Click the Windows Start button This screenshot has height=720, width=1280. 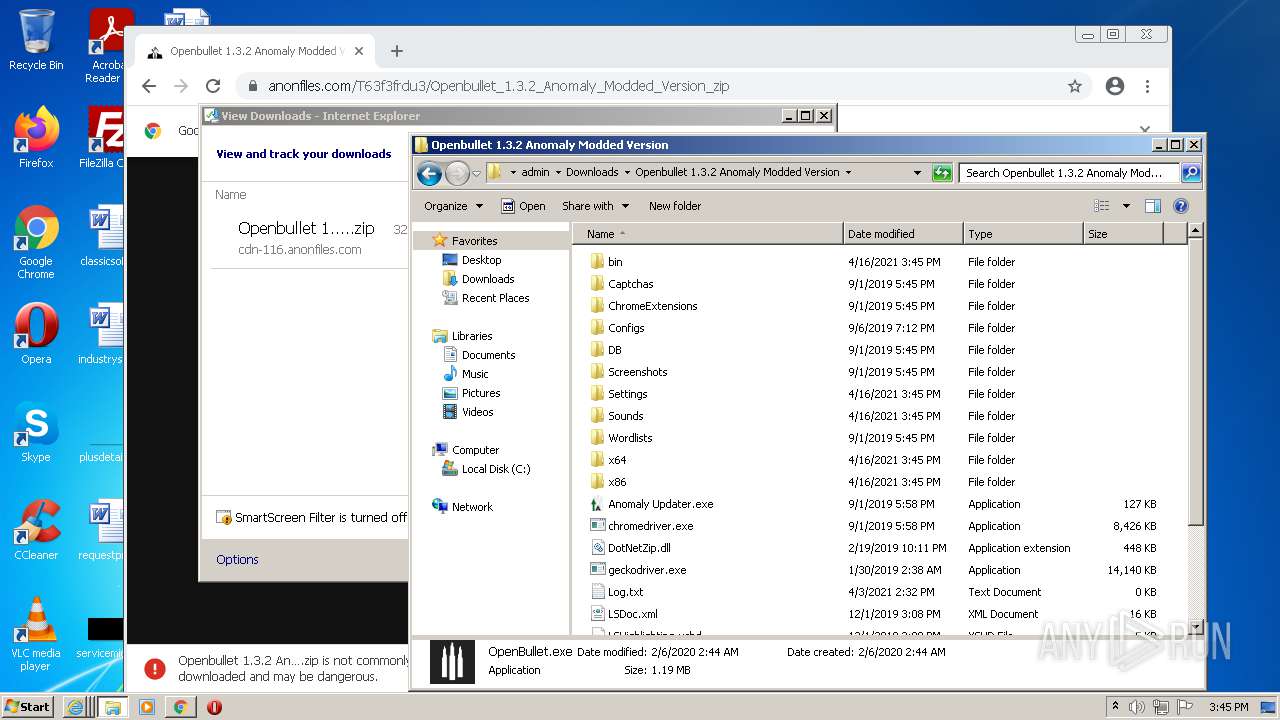pyautogui.click(x=28, y=706)
